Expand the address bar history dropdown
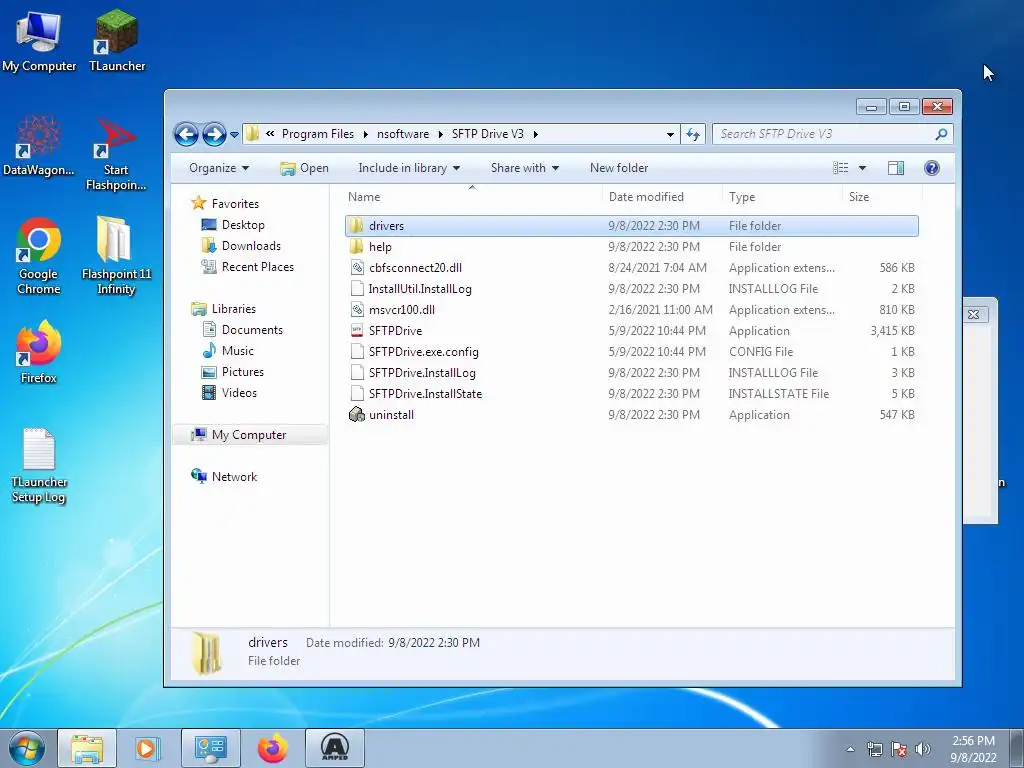This screenshot has width=1024, height=768. click(670, 135)
